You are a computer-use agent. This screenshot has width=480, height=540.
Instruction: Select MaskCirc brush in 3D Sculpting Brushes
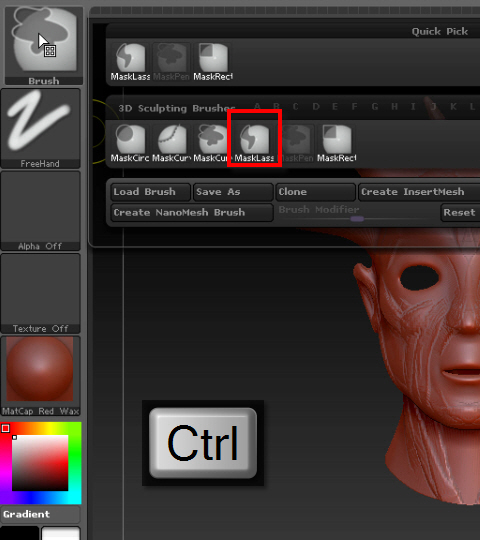pos(130,143)
